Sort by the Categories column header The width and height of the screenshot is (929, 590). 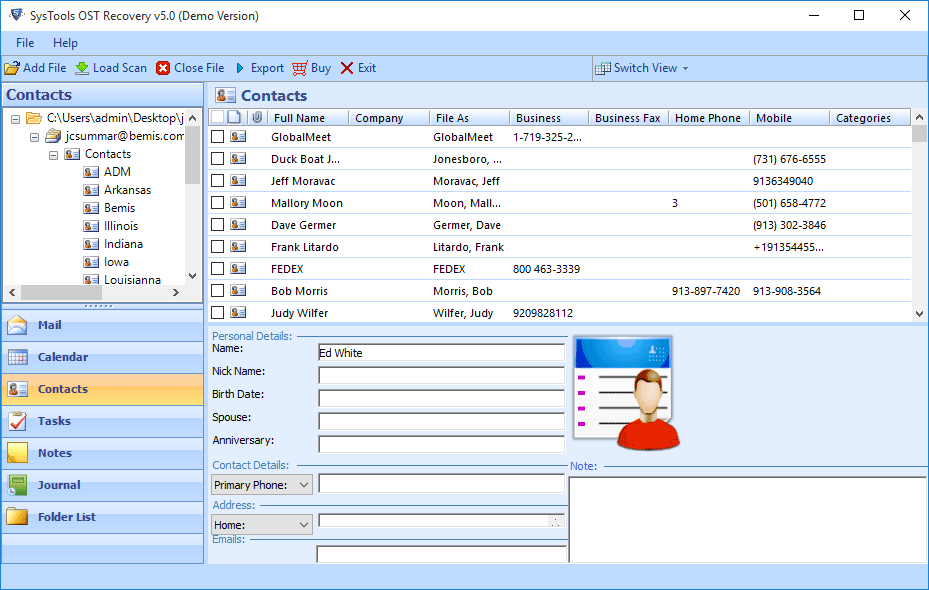click(869, 118)
